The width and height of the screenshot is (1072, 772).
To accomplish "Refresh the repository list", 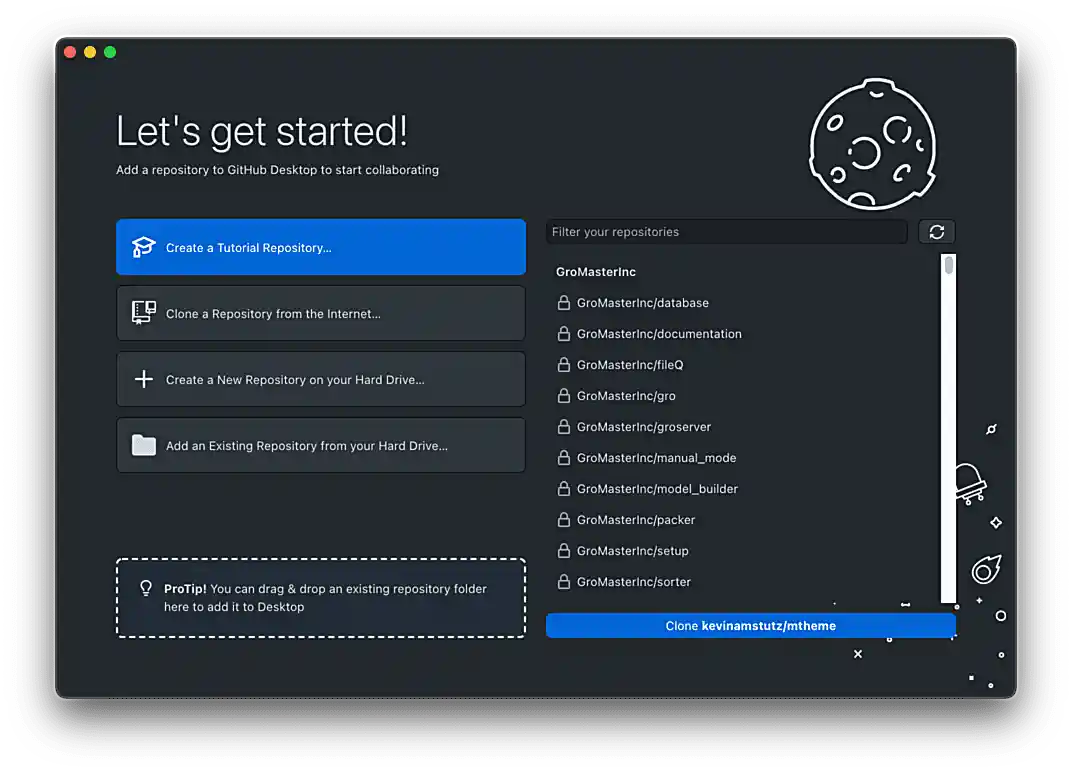I will tap(936, 232).
